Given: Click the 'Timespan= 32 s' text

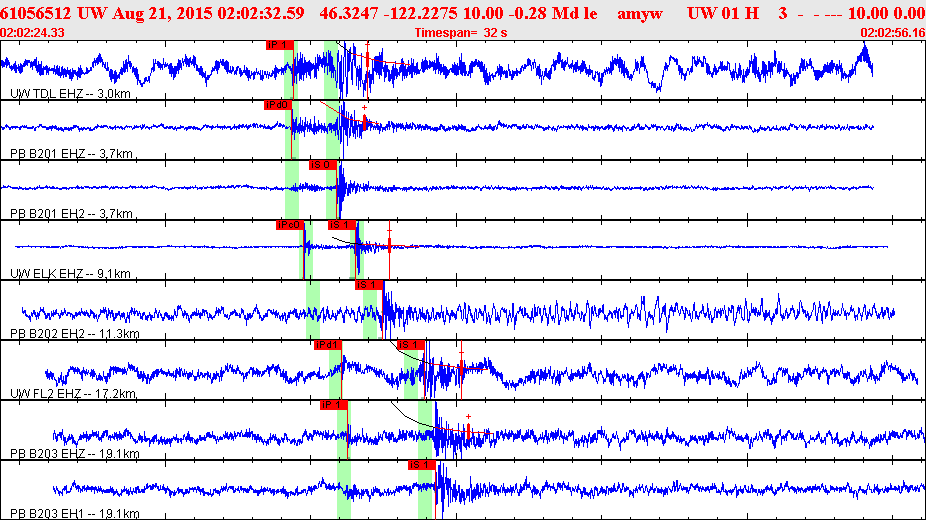Looking at the screenshot, I should pyautogui.click(x=461, y=33).
